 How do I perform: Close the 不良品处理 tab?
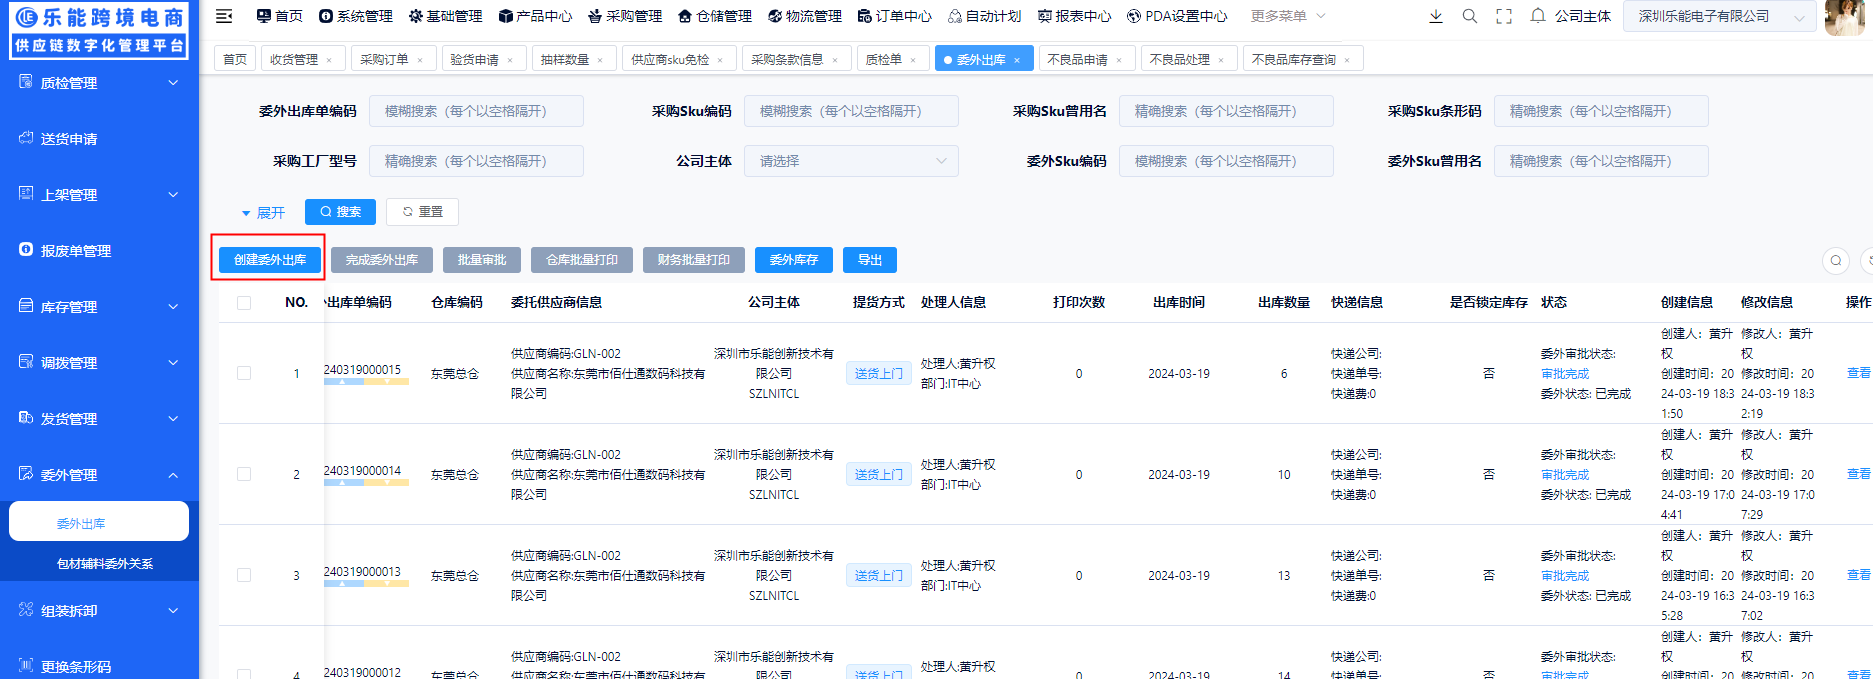(x=1221, y=60)
